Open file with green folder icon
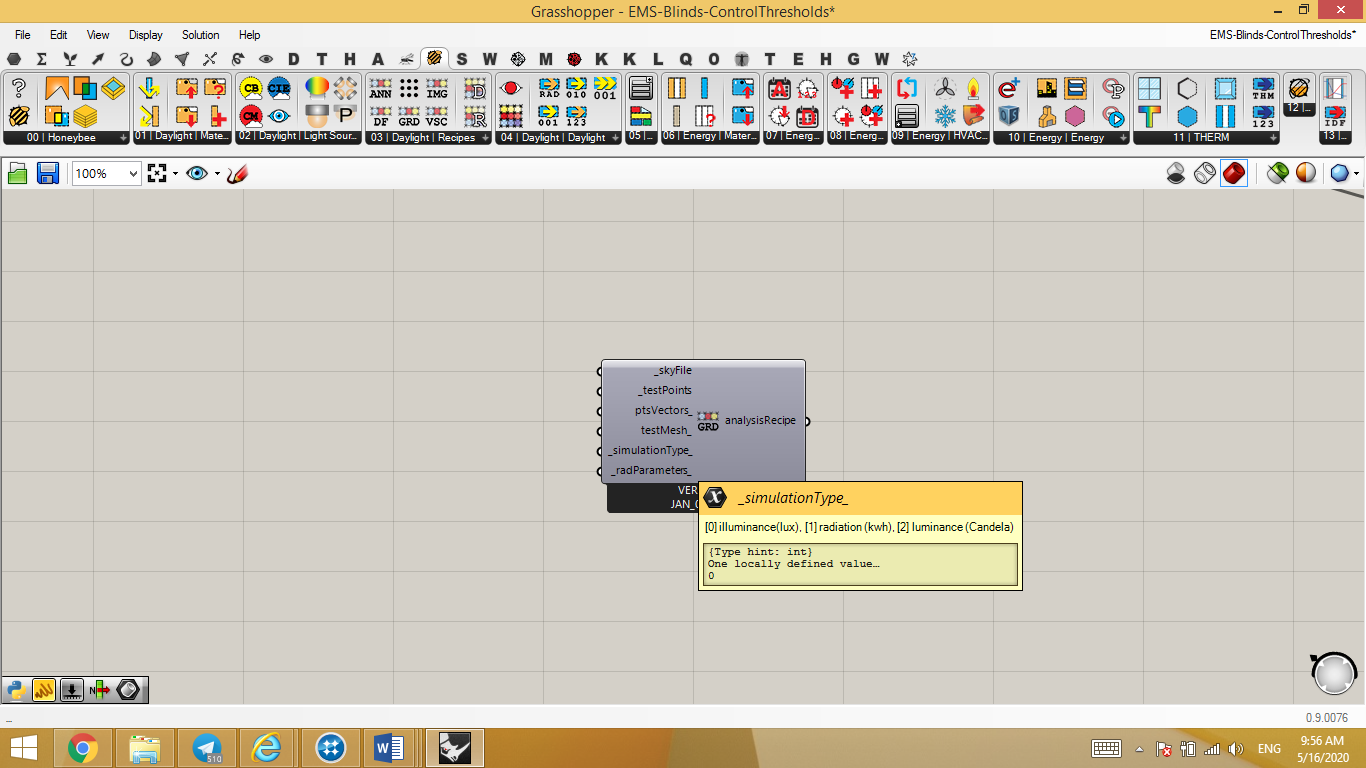 [x=18, y=173]
